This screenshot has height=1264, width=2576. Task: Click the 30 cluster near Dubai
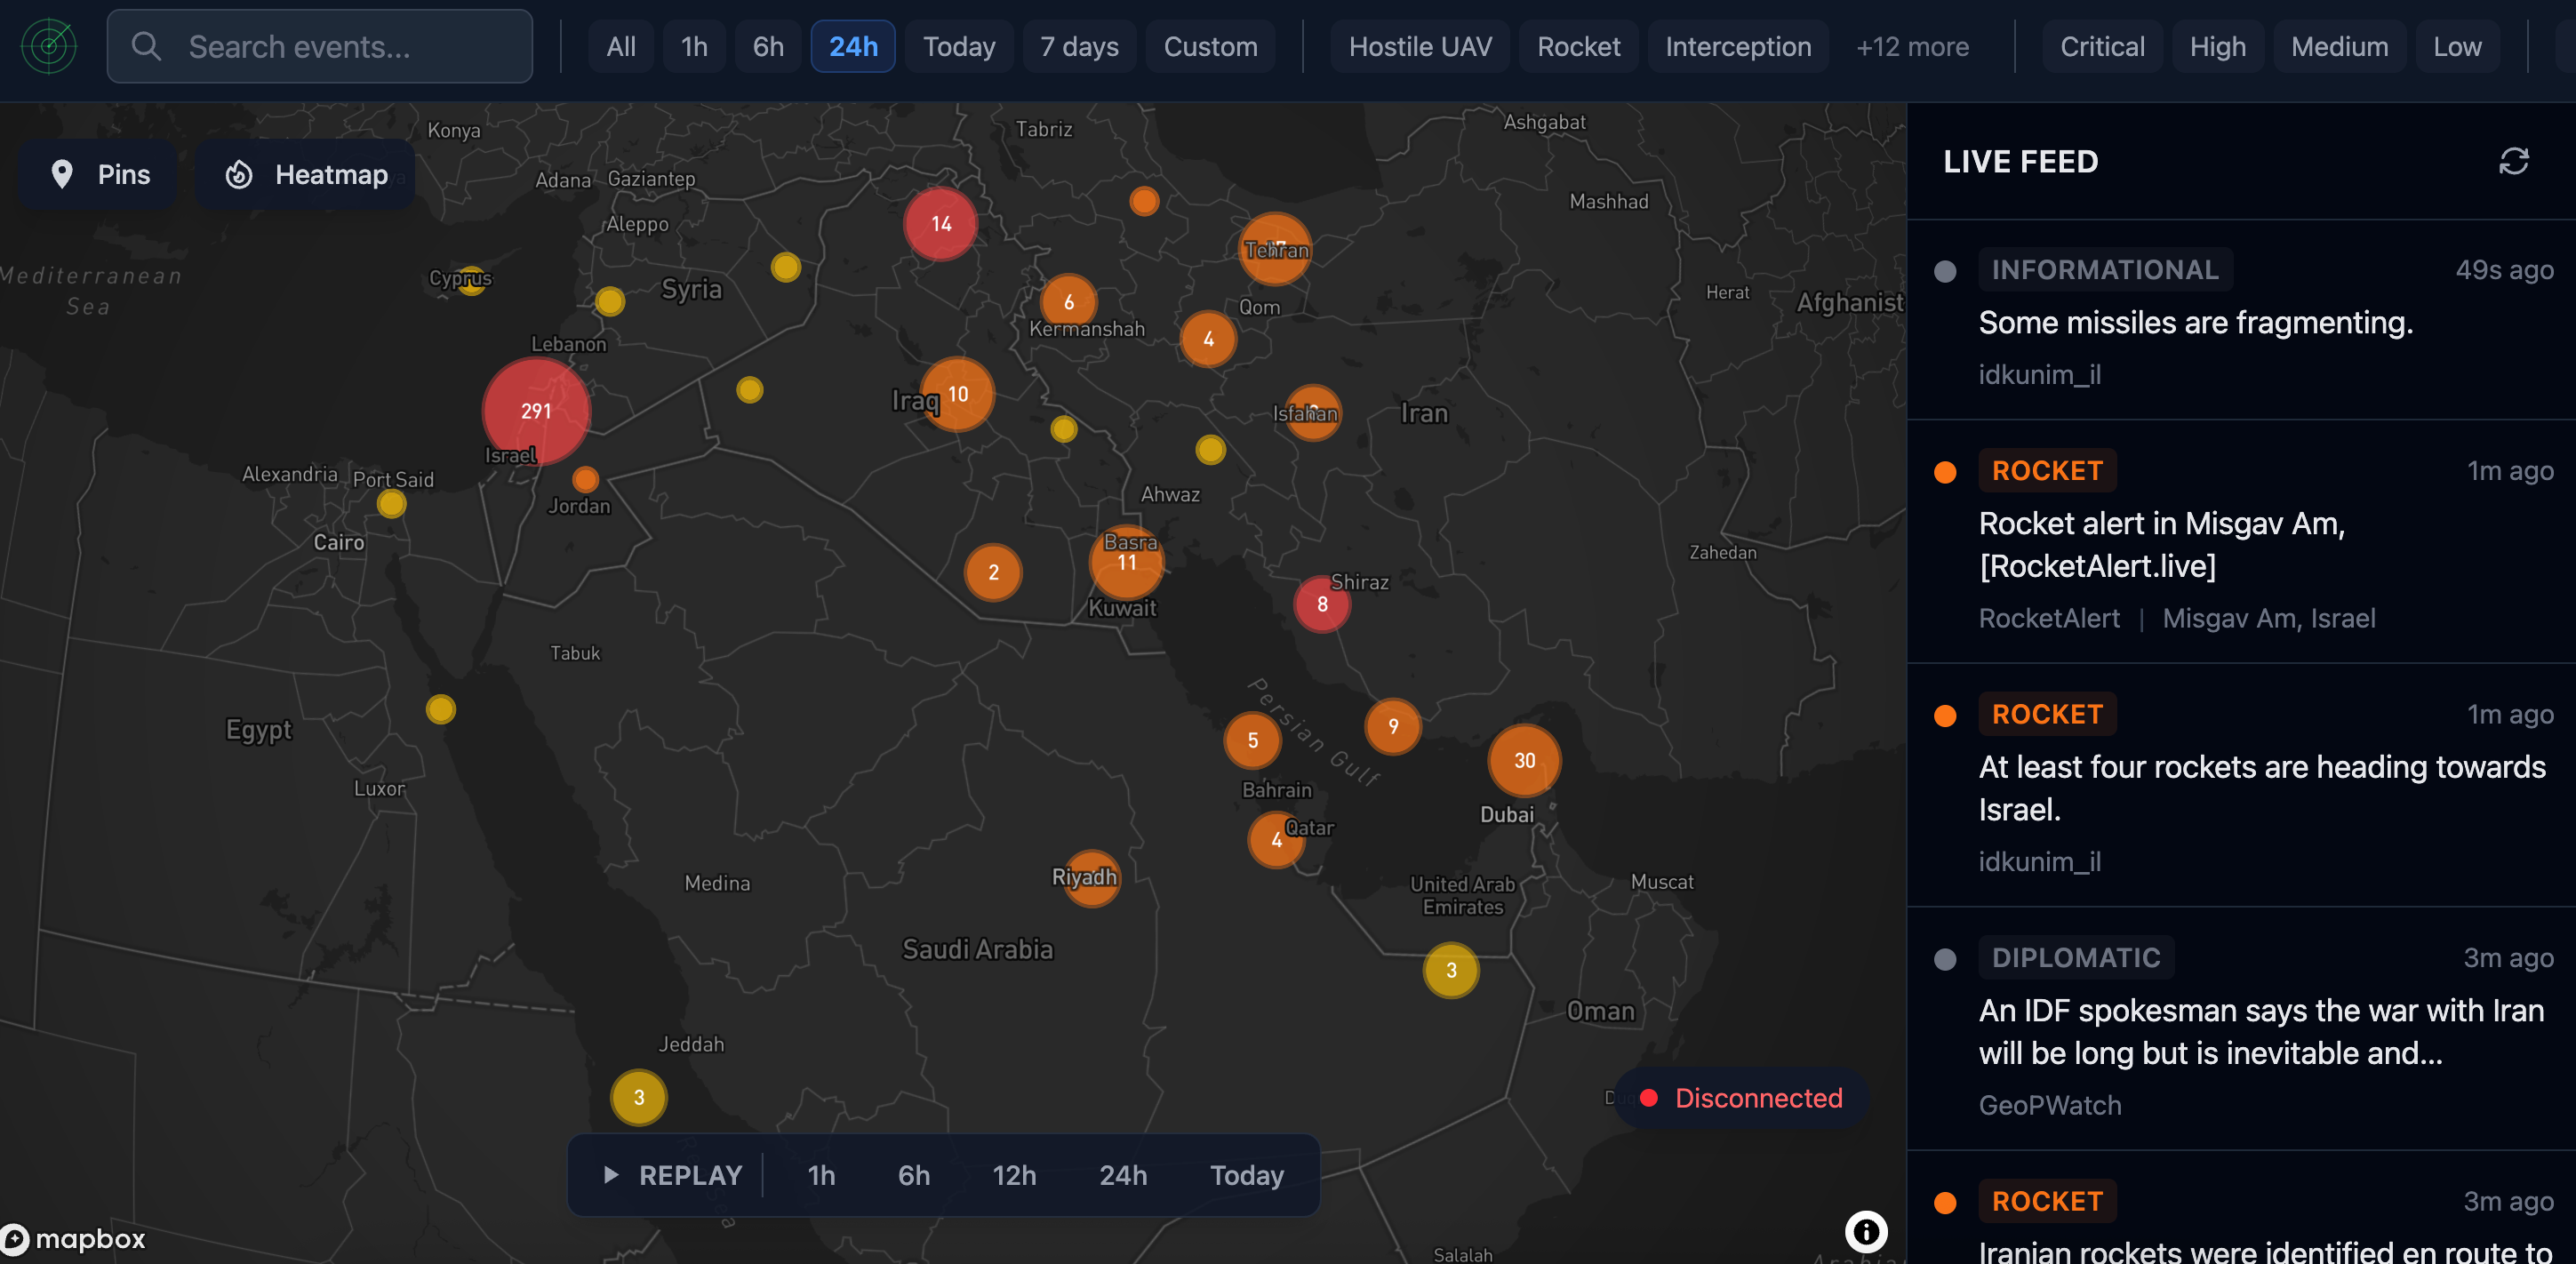tap(1524, 760)
